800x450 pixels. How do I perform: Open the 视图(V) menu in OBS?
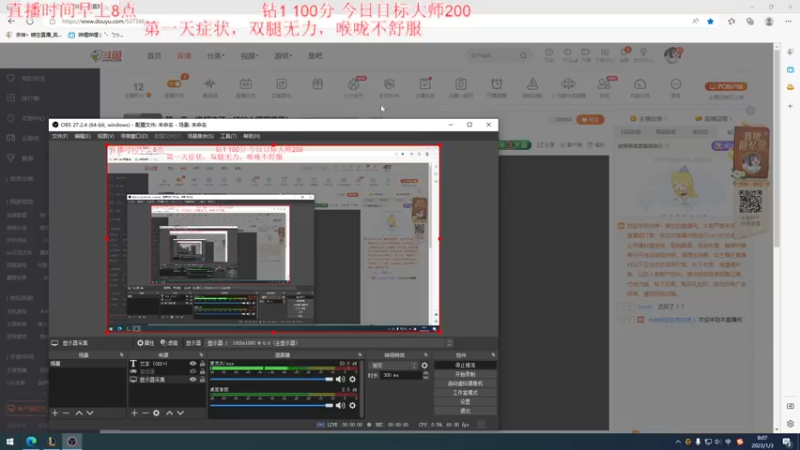click(x=106, y=136)
